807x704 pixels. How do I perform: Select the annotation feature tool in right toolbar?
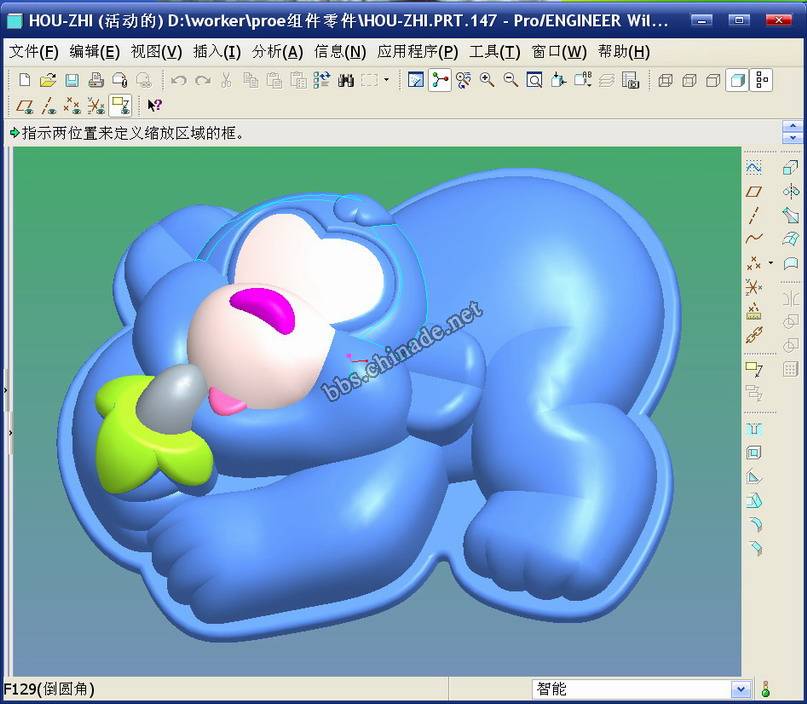[x=753, y=369]
